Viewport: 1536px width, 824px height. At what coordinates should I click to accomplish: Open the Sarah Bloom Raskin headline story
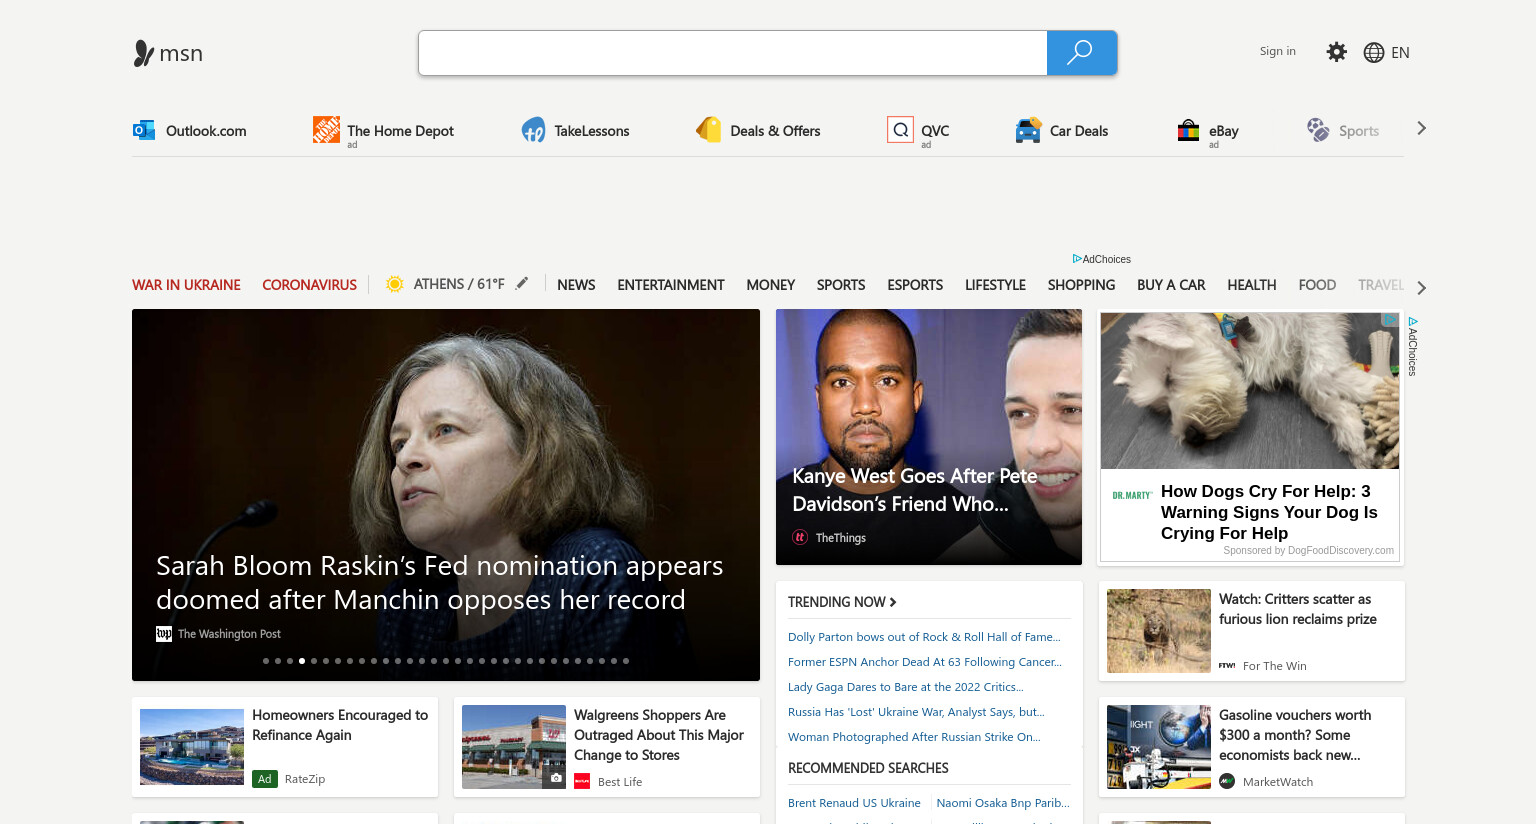(x=440, y=582)
